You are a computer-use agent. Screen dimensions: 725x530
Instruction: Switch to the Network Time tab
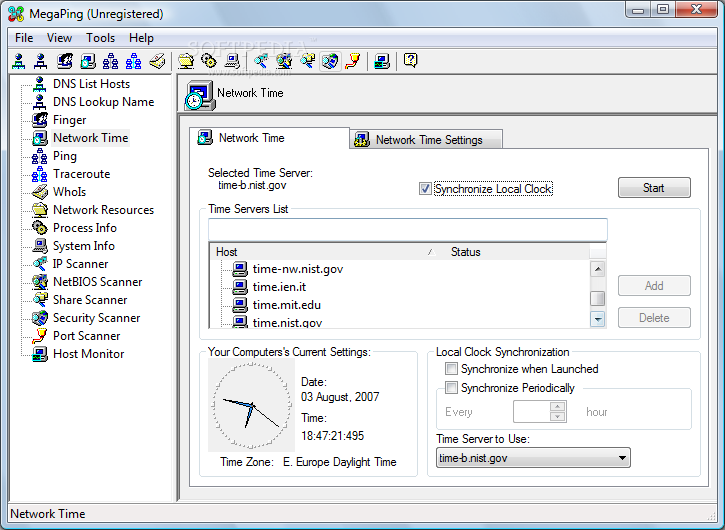[269, 138]
